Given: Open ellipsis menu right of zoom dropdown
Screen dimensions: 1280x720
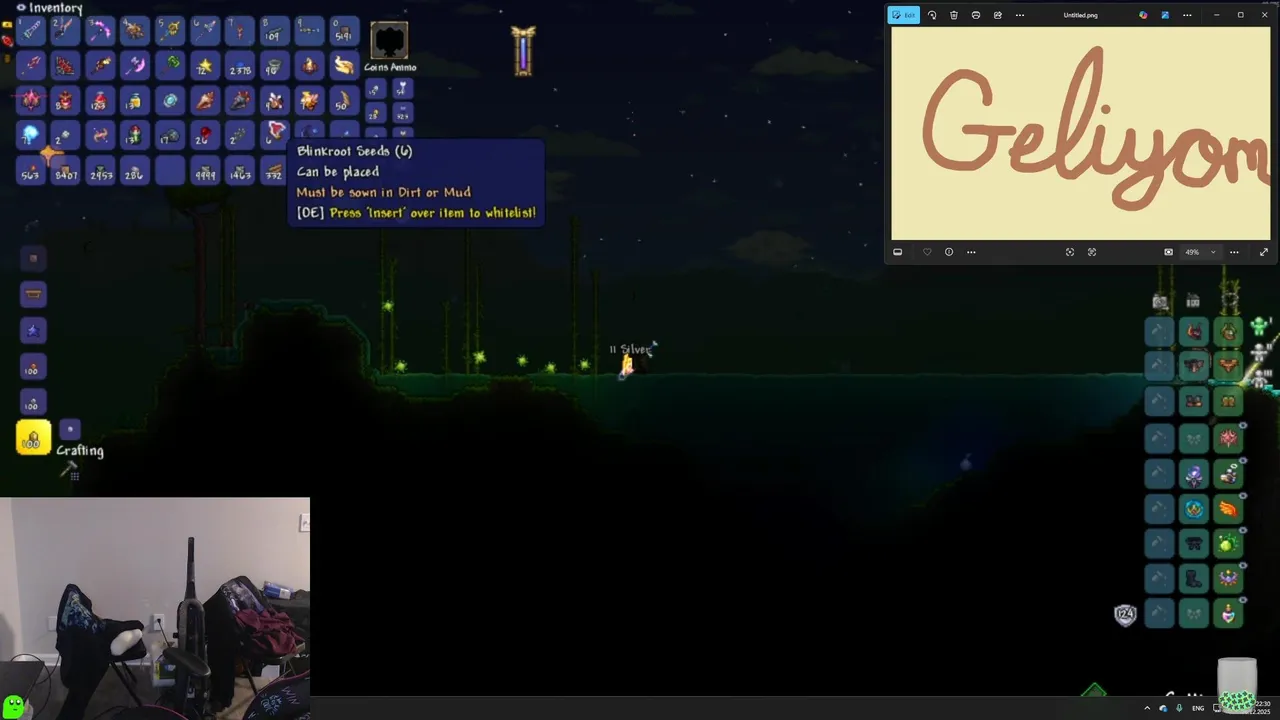Looking at the screenshot, I should 1234,252.
